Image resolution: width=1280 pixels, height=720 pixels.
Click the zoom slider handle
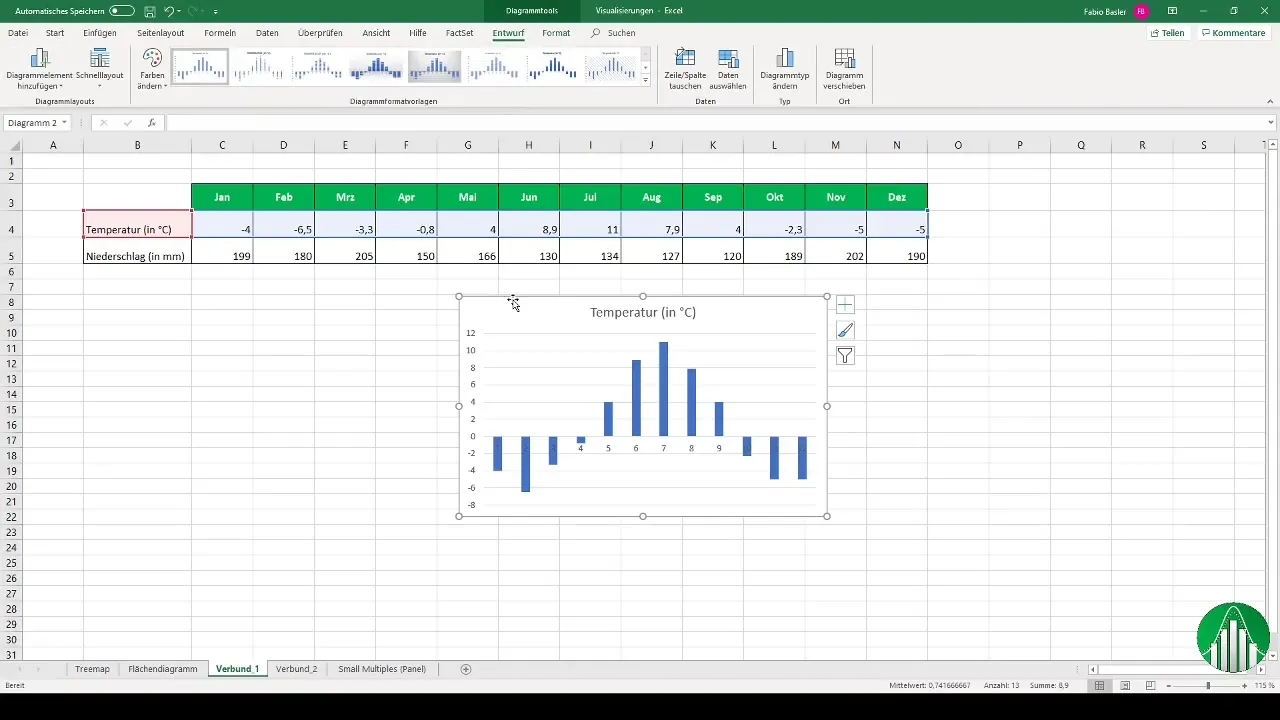coord(1208,686)
